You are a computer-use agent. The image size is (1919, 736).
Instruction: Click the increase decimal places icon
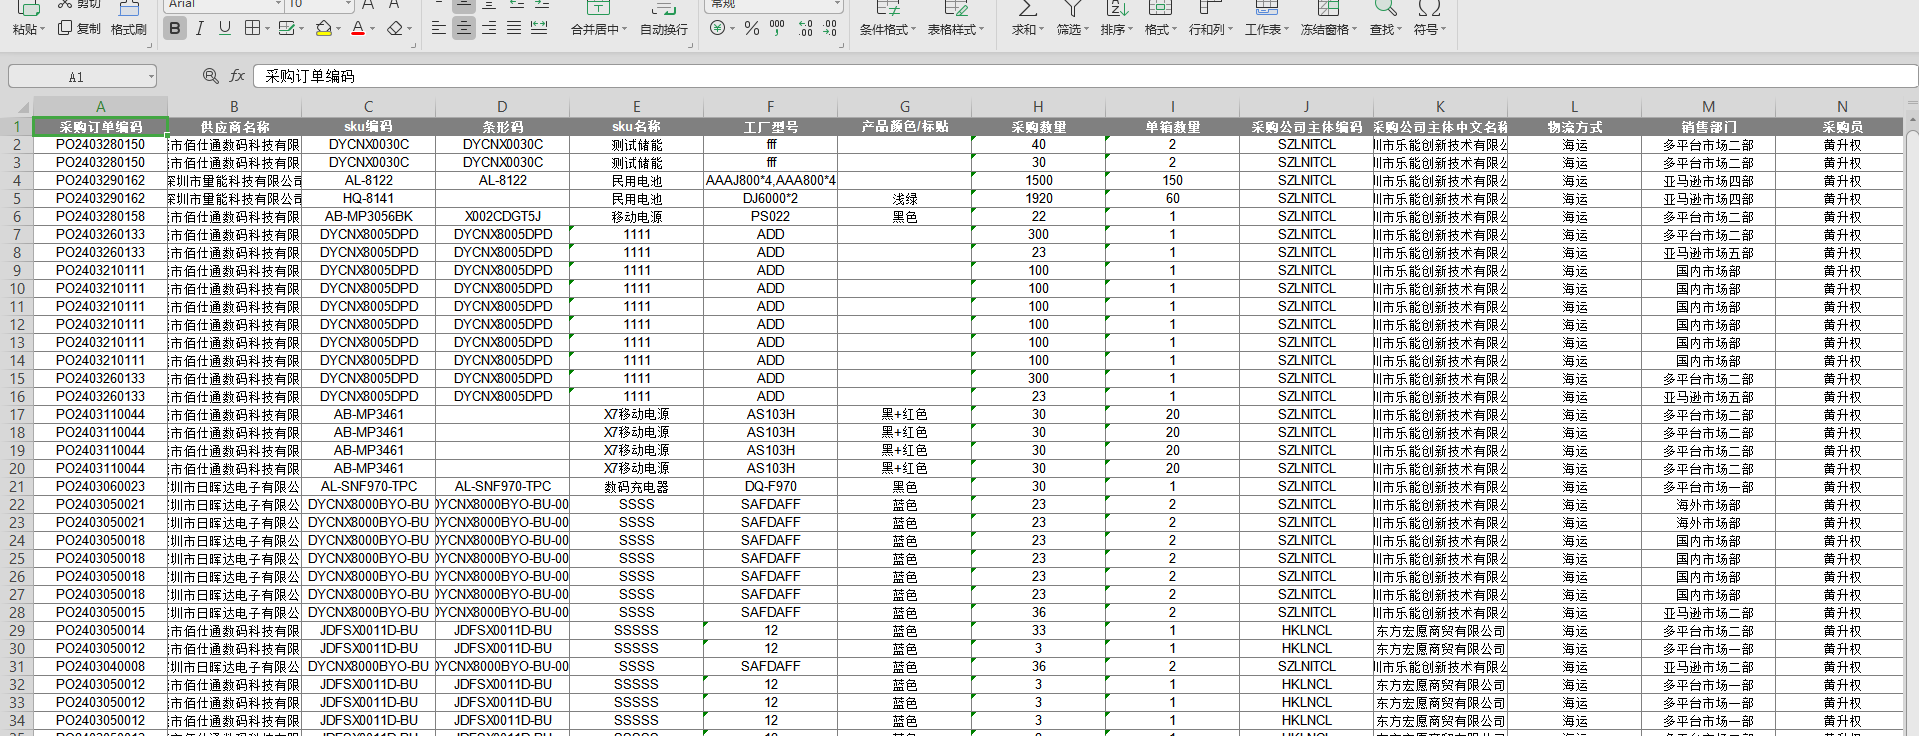point(805,28)
